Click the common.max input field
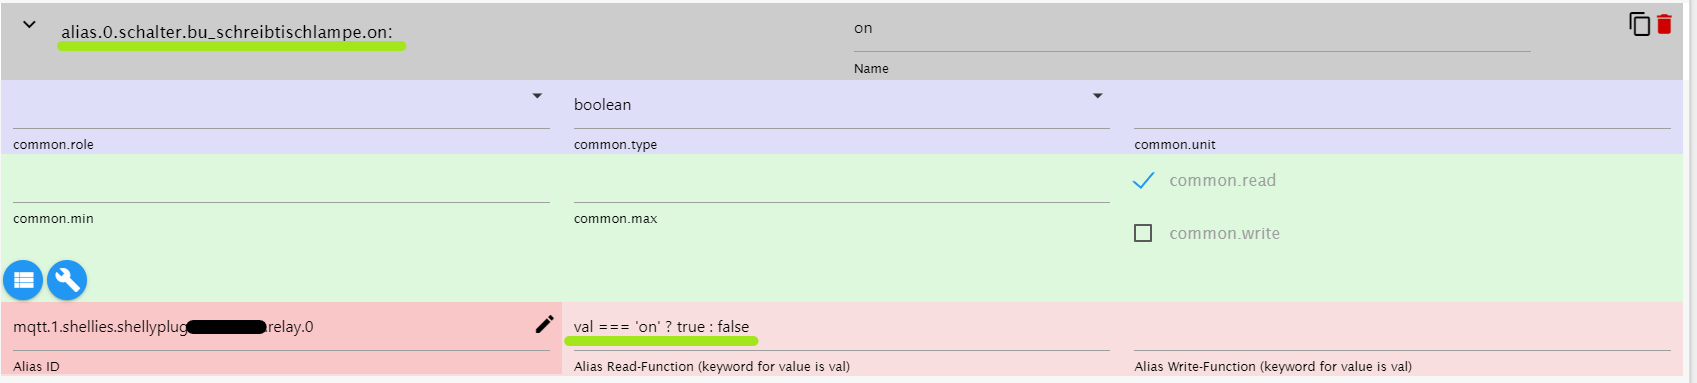The image size is (1697, 383). pos(842,182)
